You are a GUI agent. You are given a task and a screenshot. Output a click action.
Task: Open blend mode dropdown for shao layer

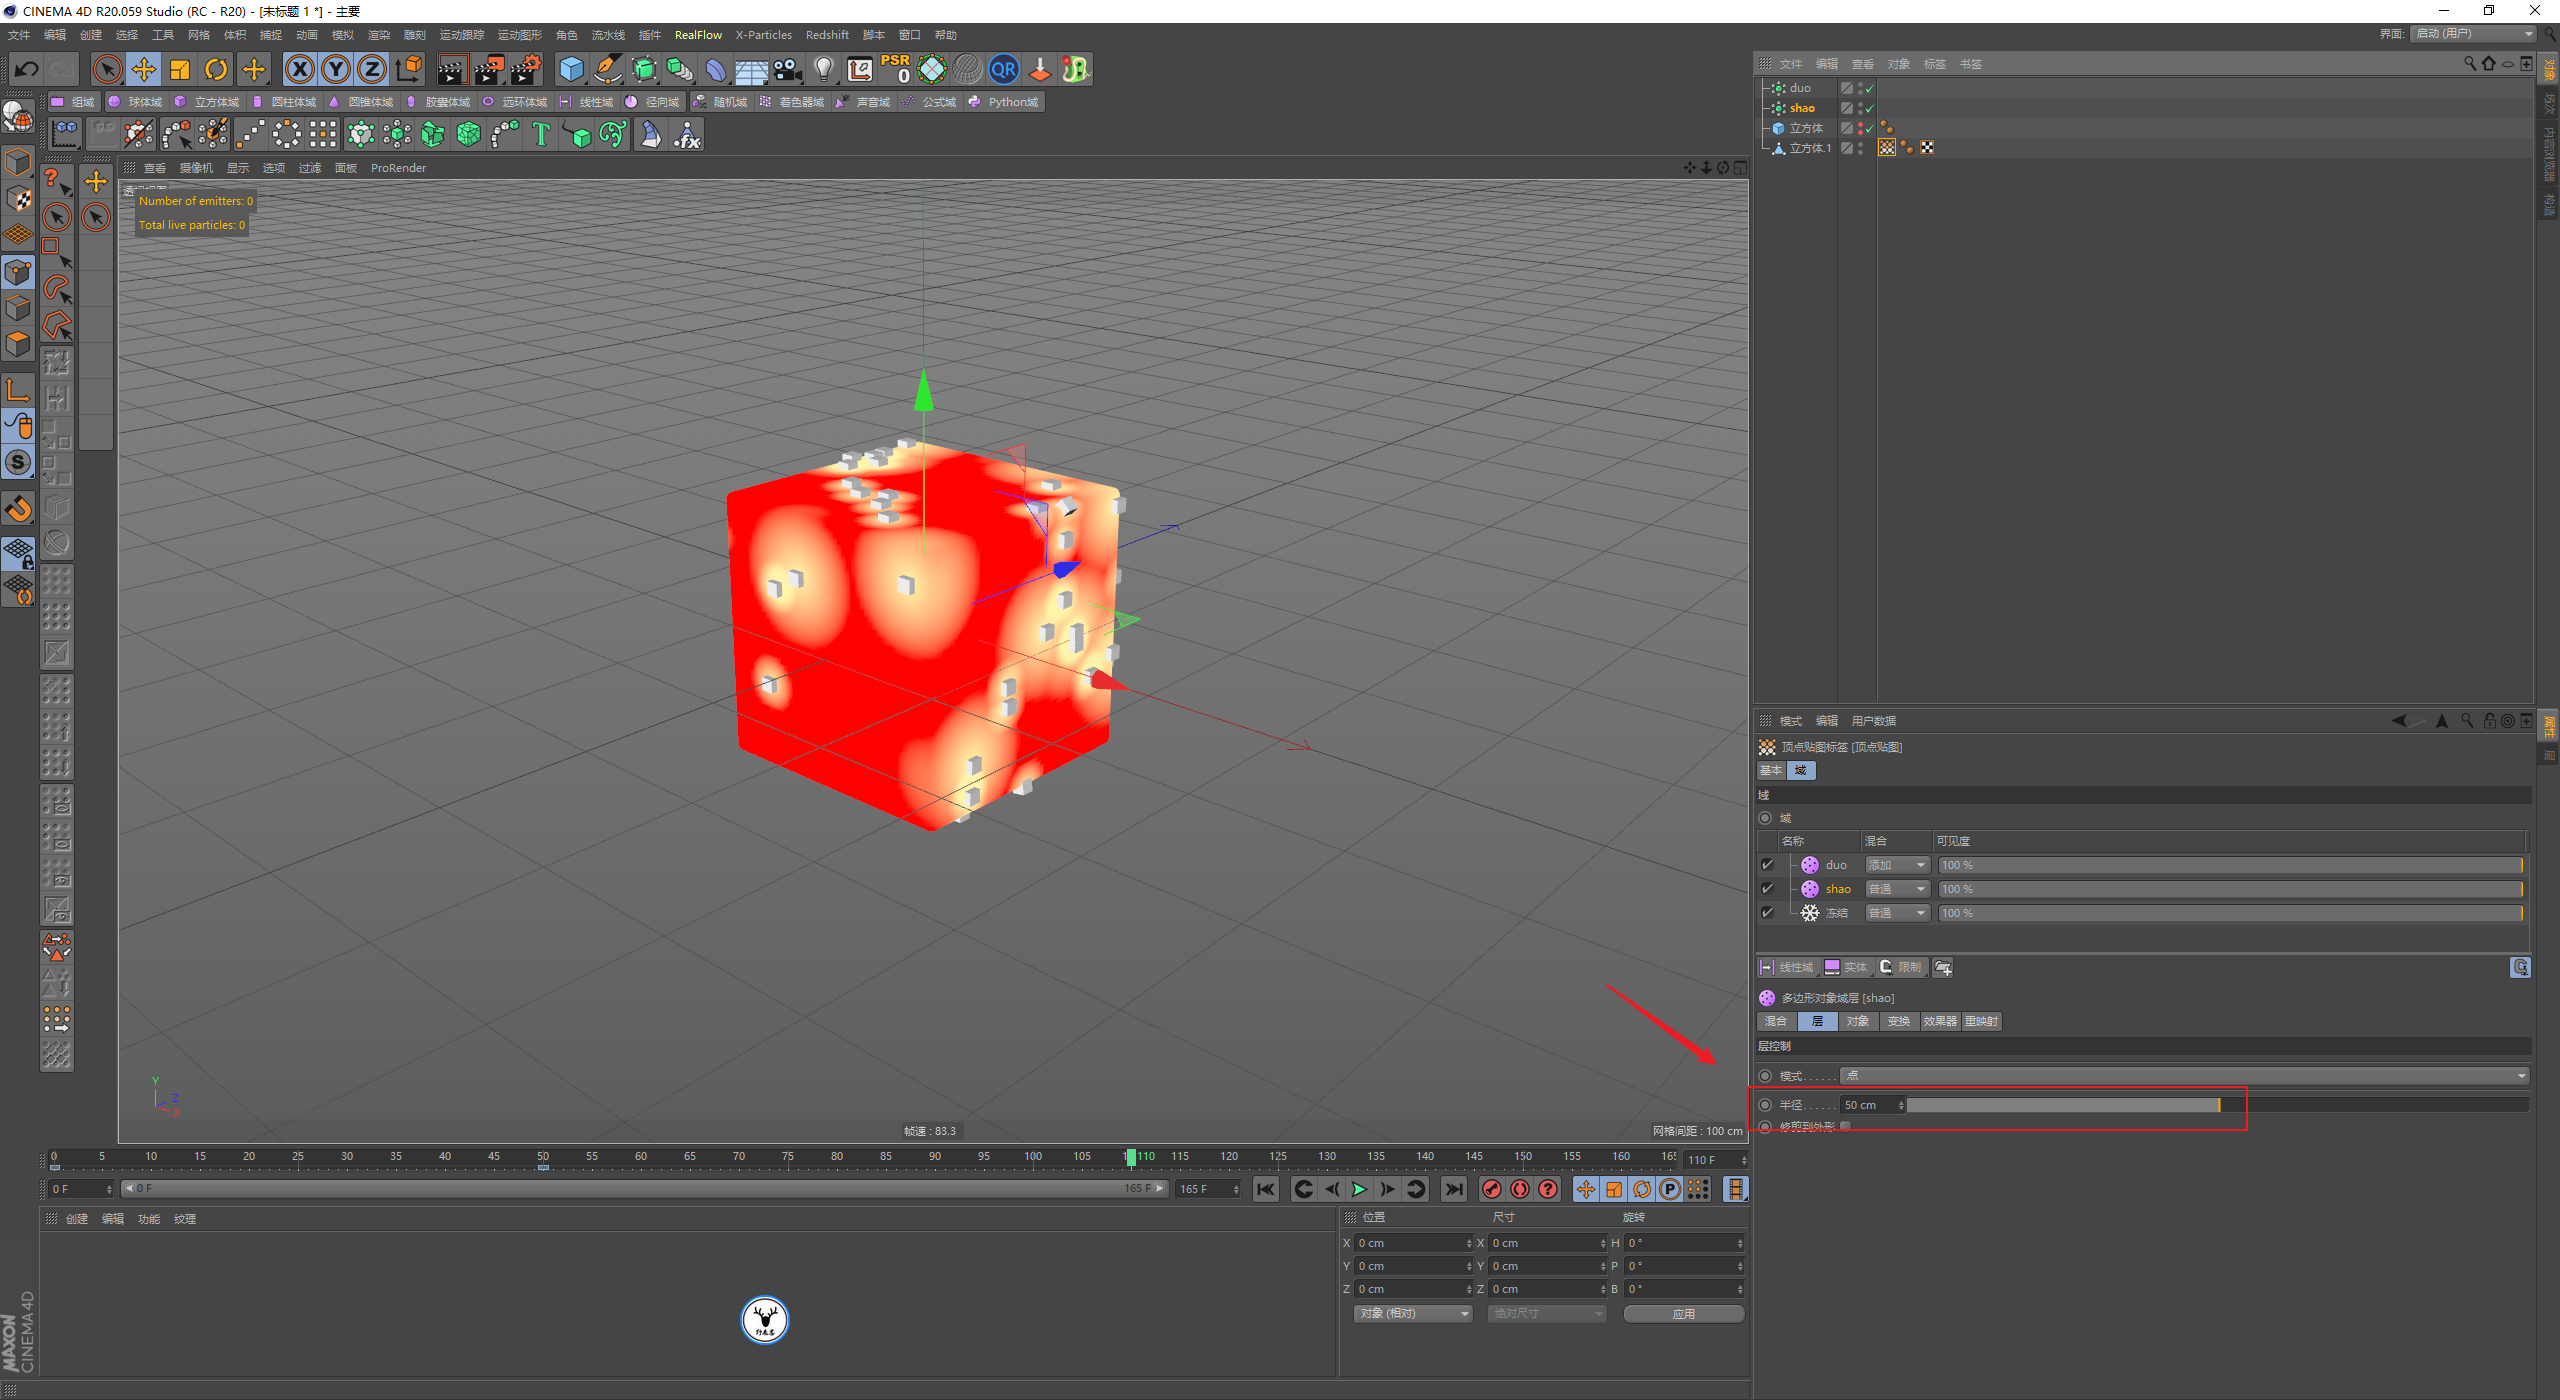click(1897, 889)
